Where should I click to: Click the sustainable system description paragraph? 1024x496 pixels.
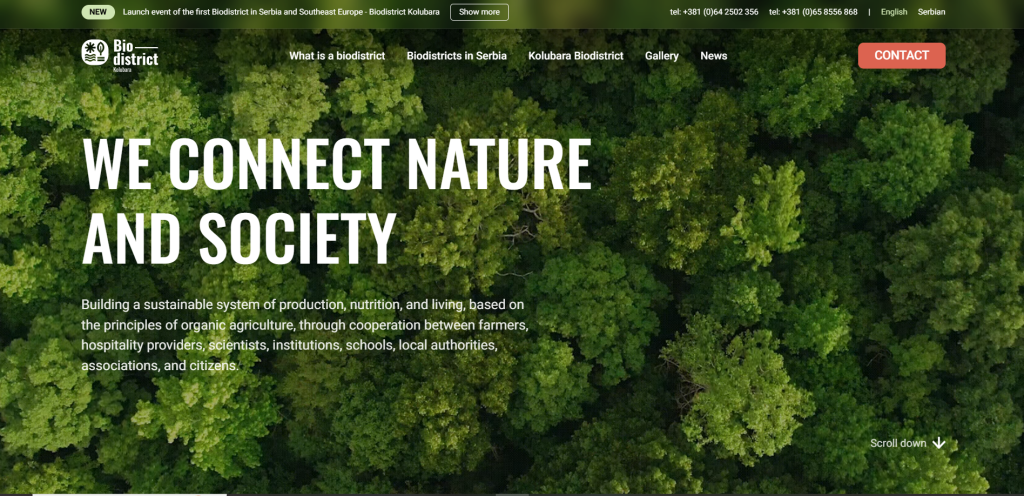304,335
